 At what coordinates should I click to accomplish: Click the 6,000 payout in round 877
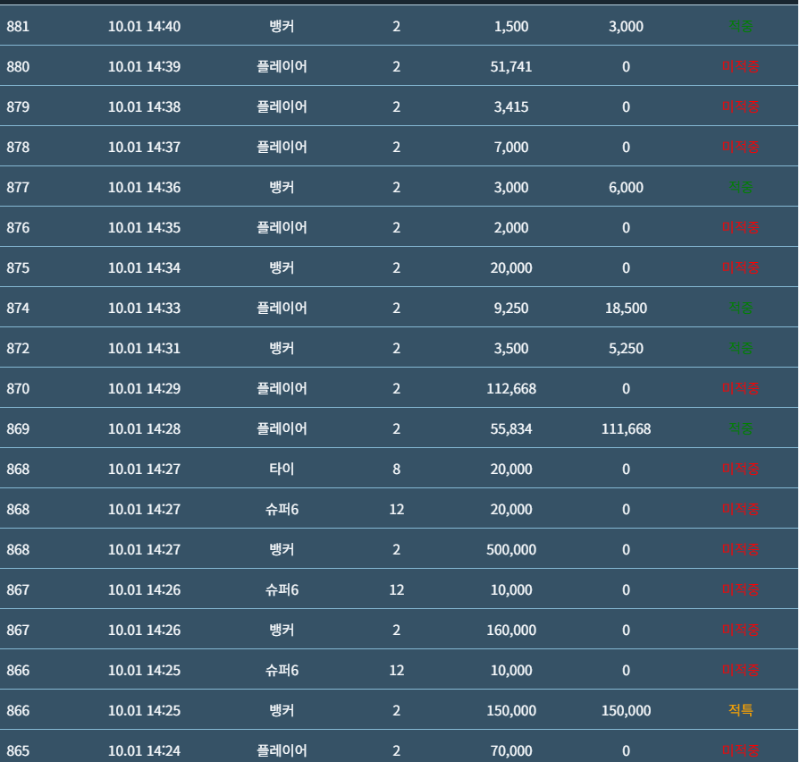[626, 187]
